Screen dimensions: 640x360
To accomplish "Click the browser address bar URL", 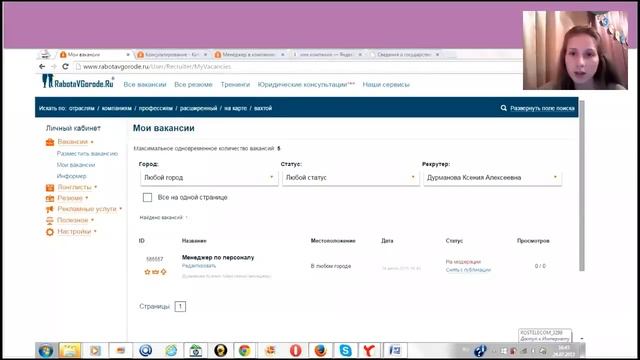I will [x=157, y=67].
